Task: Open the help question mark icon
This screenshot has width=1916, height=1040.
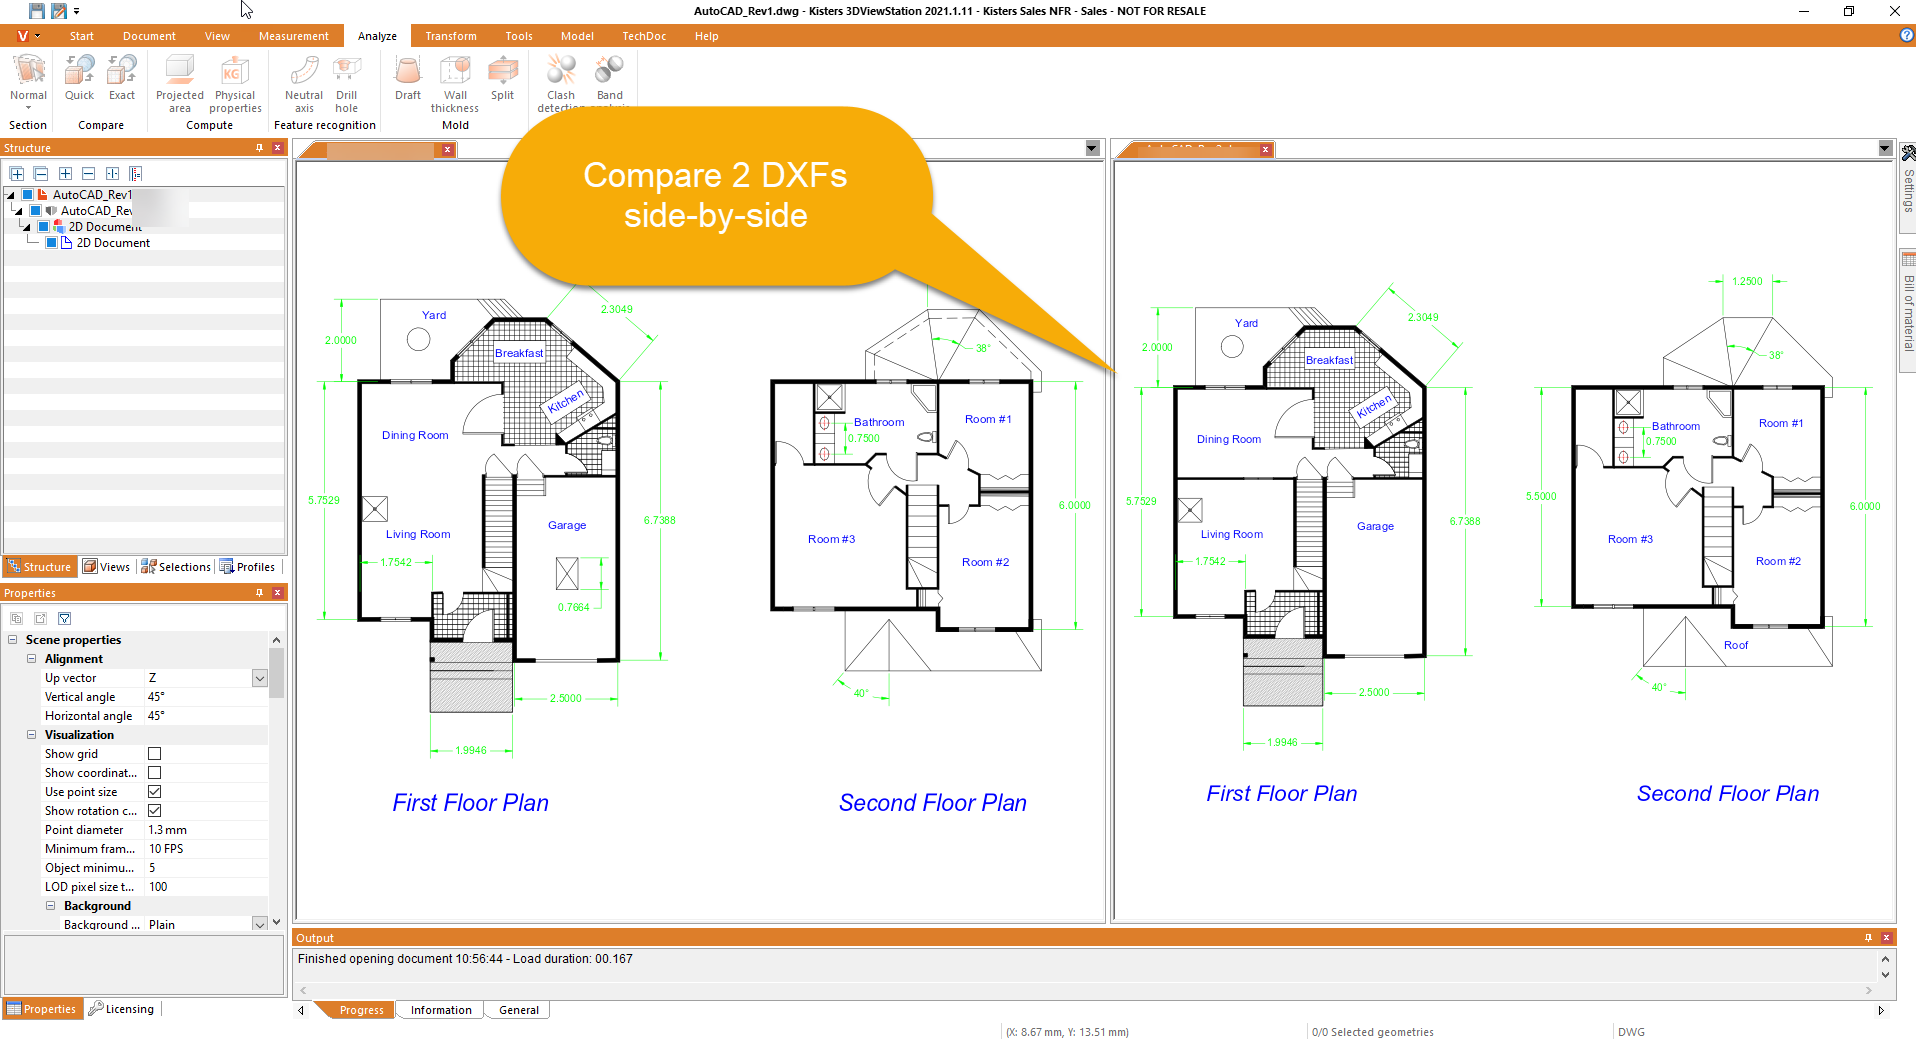Action: [x=1906, y=35]
